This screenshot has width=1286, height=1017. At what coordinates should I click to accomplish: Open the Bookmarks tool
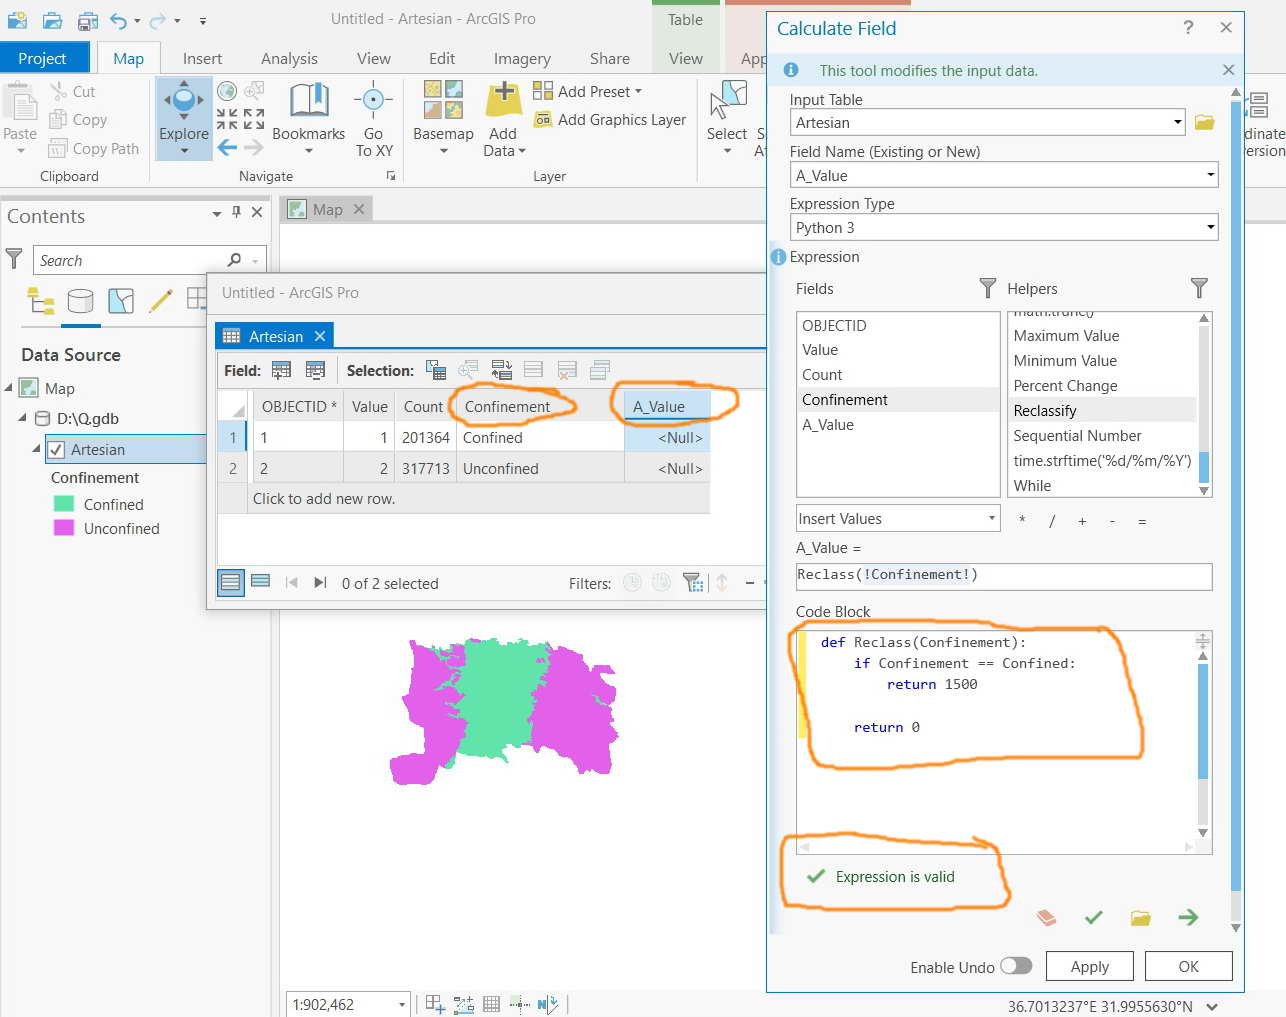click(x=308, y=118)
